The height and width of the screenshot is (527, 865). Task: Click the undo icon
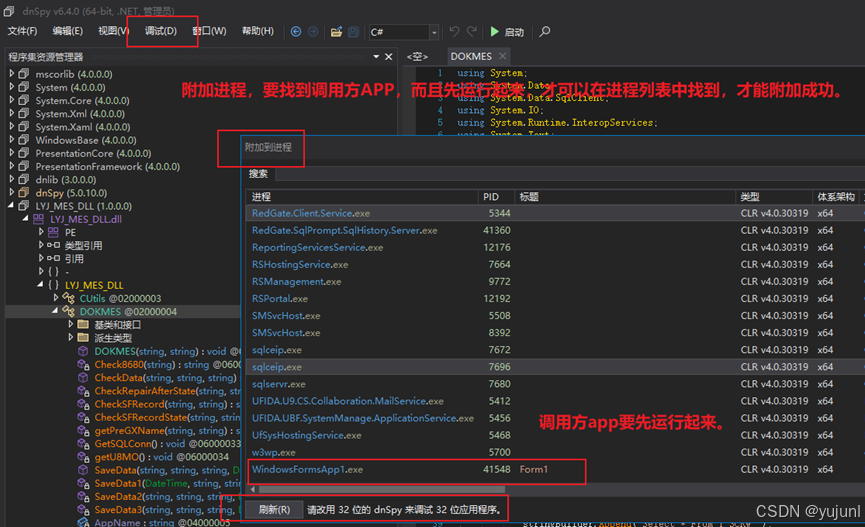click(x=454, y=32)
